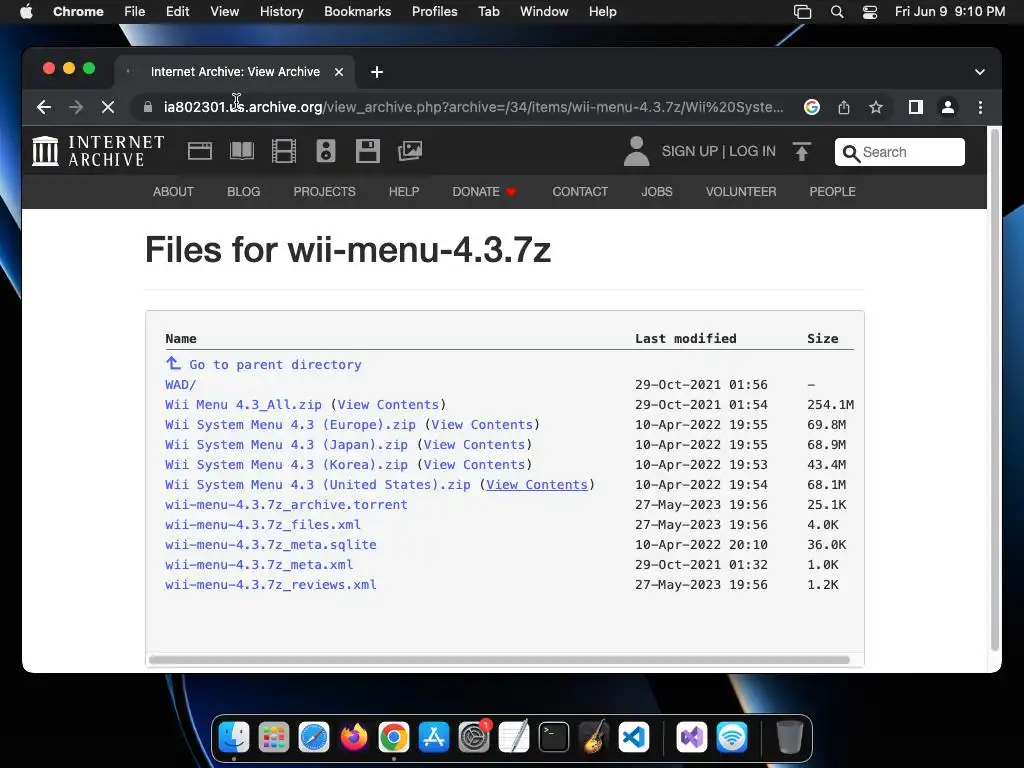The image size is (1024, 768).
Task: Open the History menu in menu bar
Action: [x=281, y=12]
